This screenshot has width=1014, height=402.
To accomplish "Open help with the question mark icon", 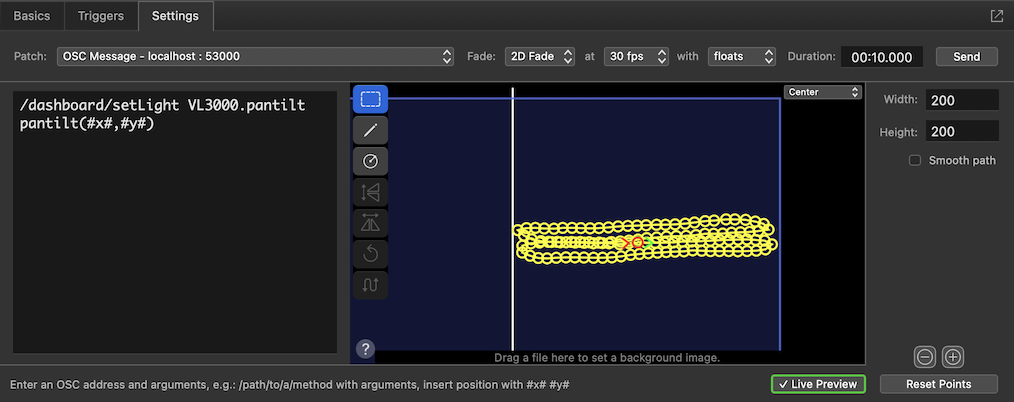I will pos(366,349).
